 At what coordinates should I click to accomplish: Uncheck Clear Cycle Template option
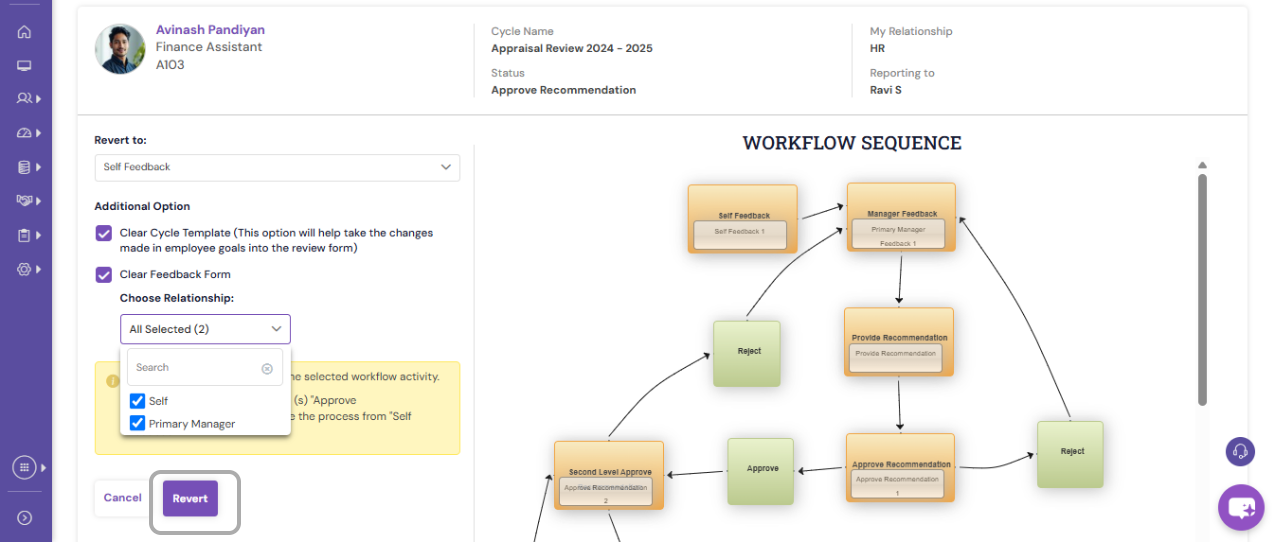point(104,233)
